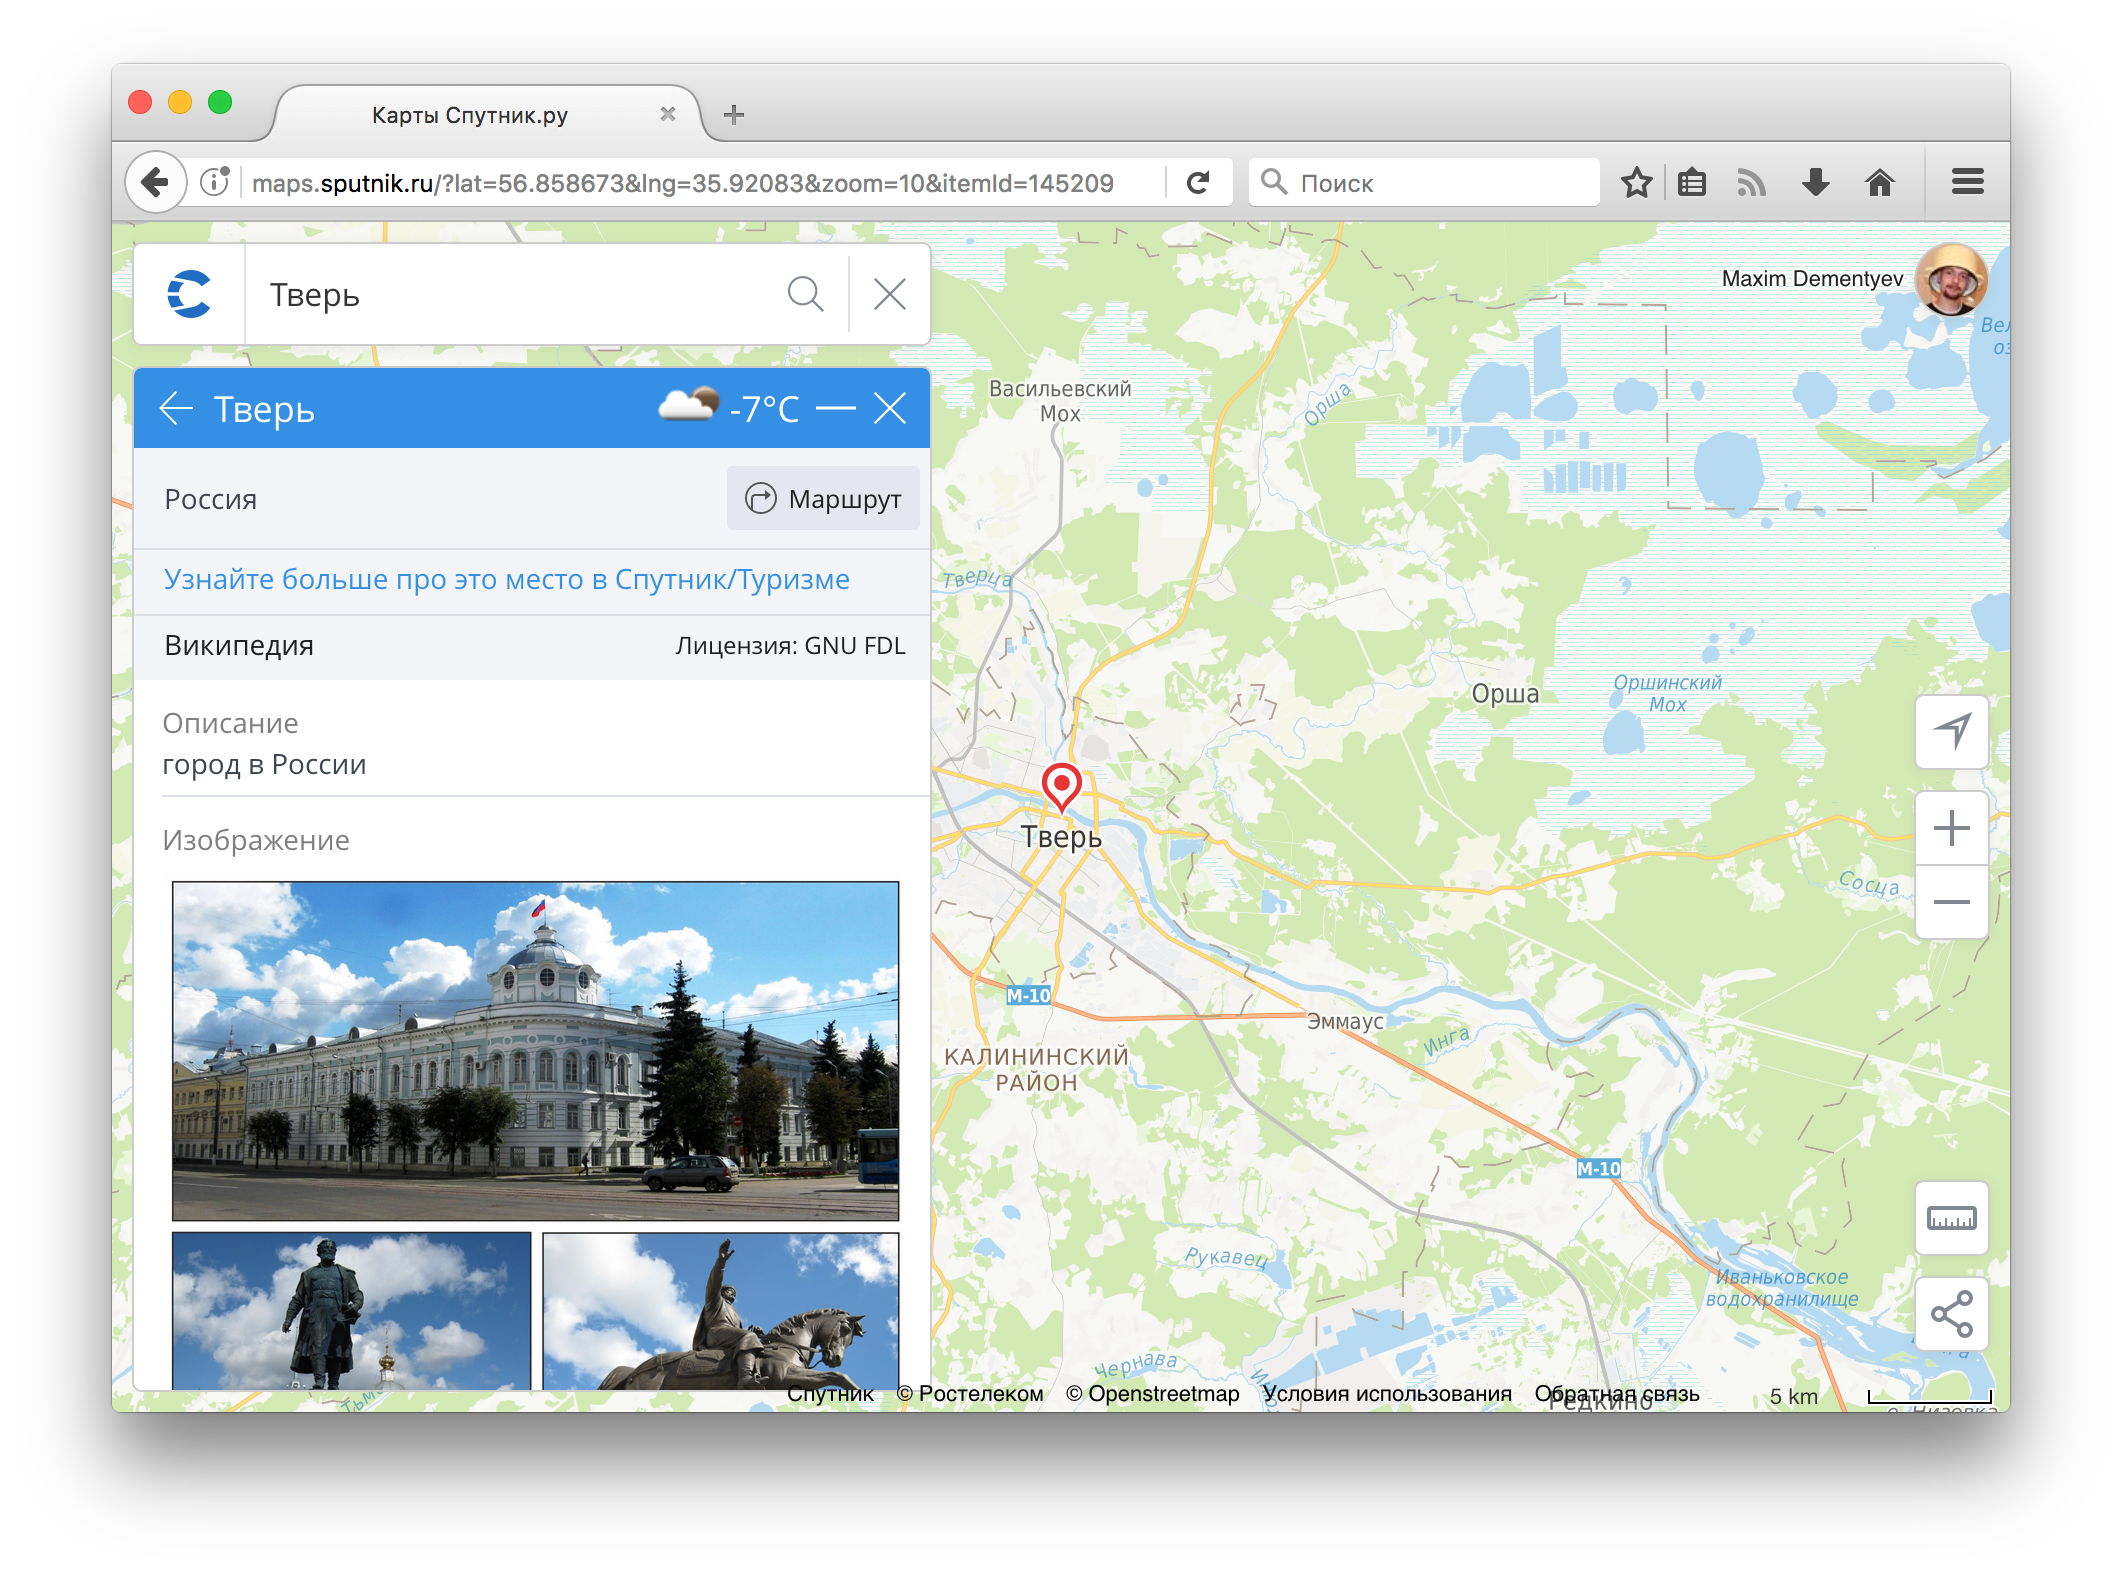Open the large building photo of Тверь
Viewport: 2122px width, 1572px height.
(535, 1050)
